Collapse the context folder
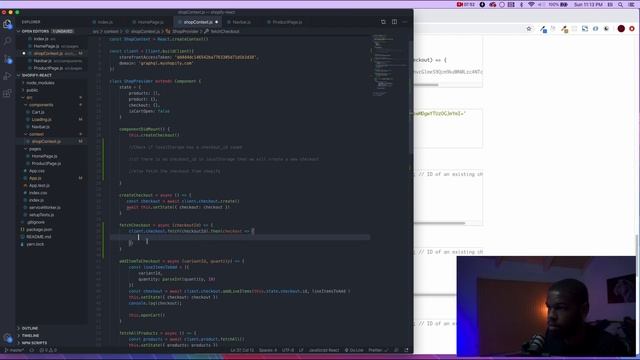 (36, 134)
